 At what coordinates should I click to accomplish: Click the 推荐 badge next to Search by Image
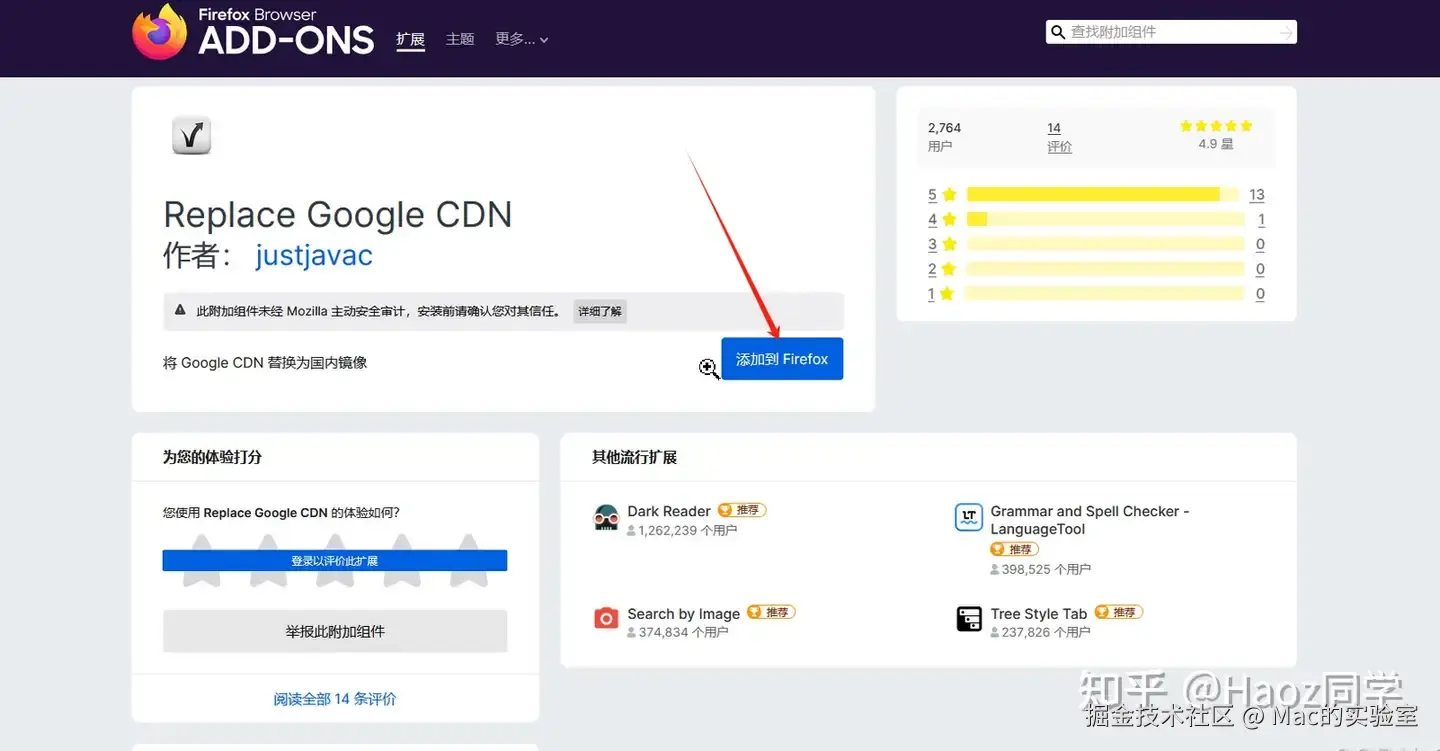click(x=771, y=612)
